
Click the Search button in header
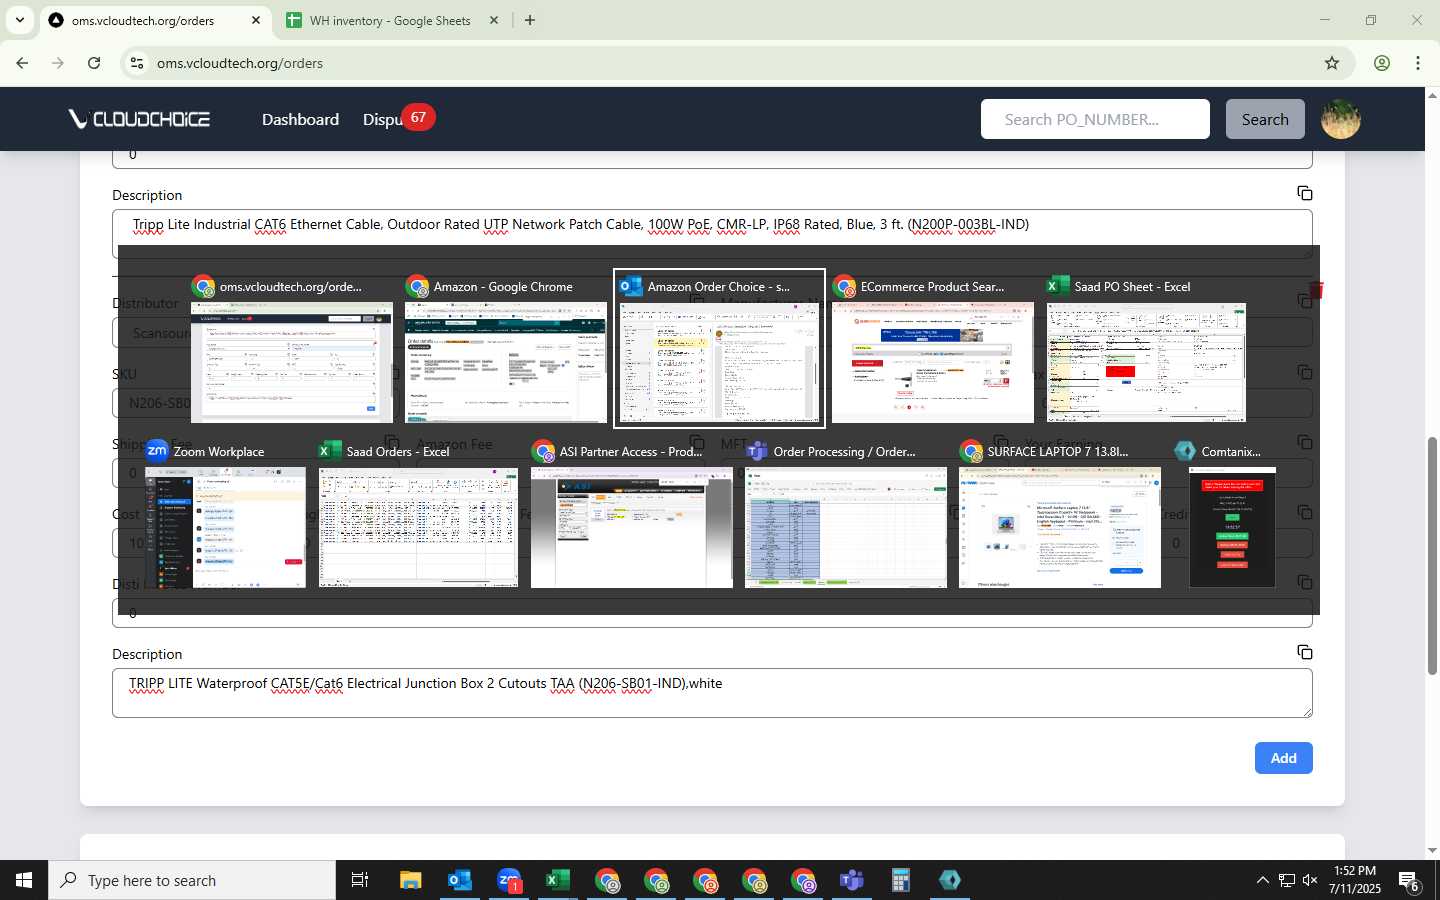tap(1265, 119)
